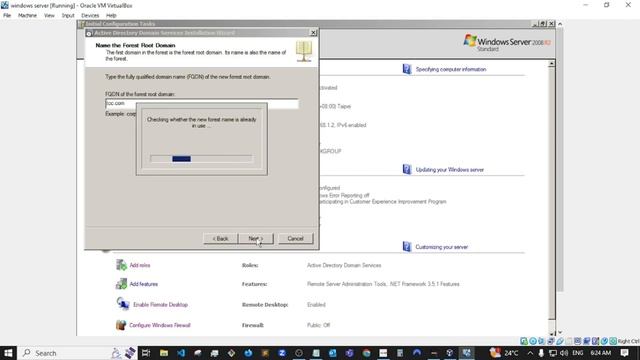Click the scroll-up arrow of Initial Configuration Tasks
The image size is (640, 360).
click(x=551, y=64)
